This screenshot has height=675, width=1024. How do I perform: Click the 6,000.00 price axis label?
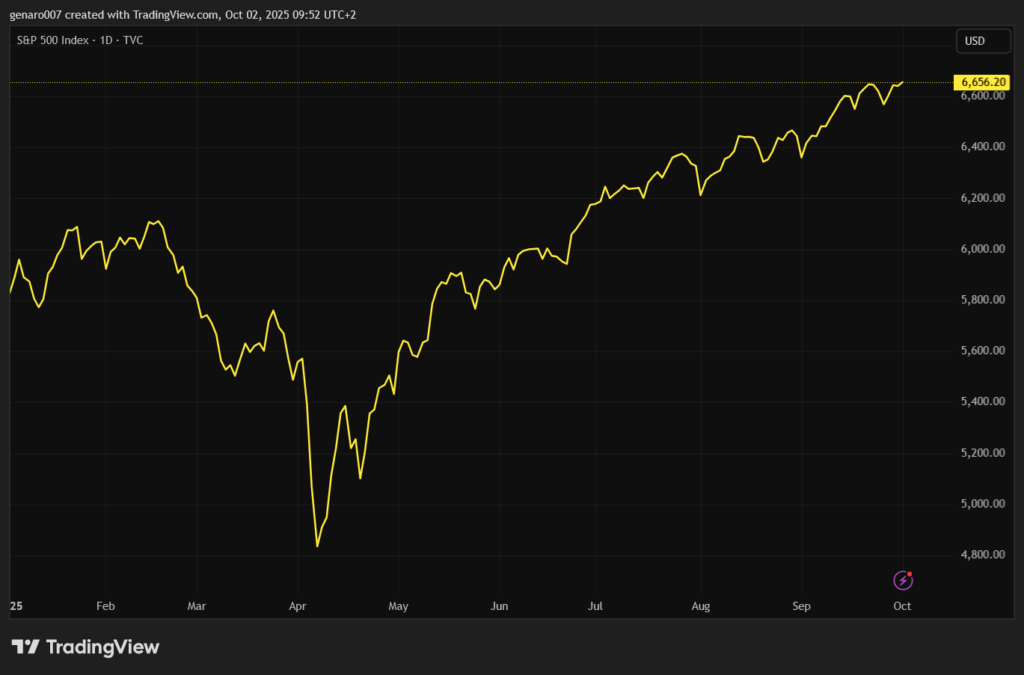pos(980,249)
